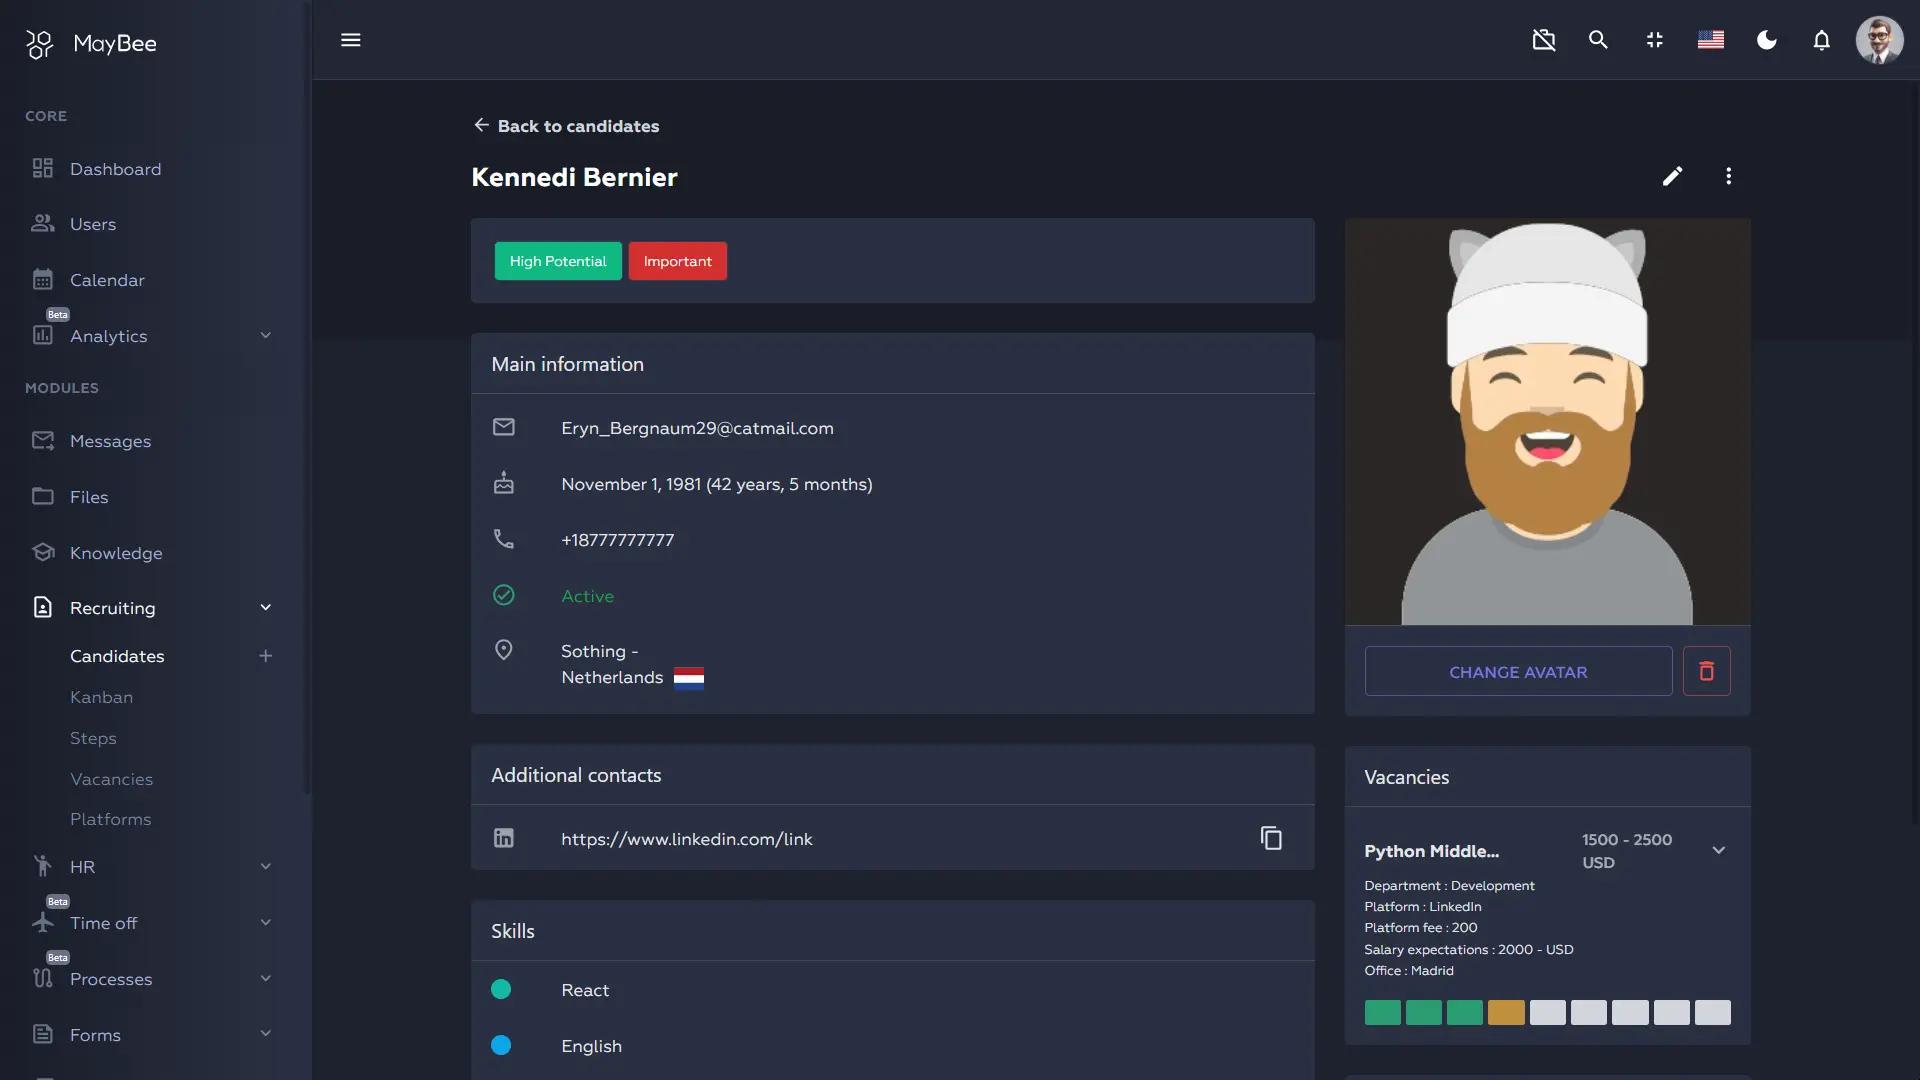Click the orange vacancy progress step
The height and width of the screenshot is (1080, 1920).
click(x=1505, y=1012)
